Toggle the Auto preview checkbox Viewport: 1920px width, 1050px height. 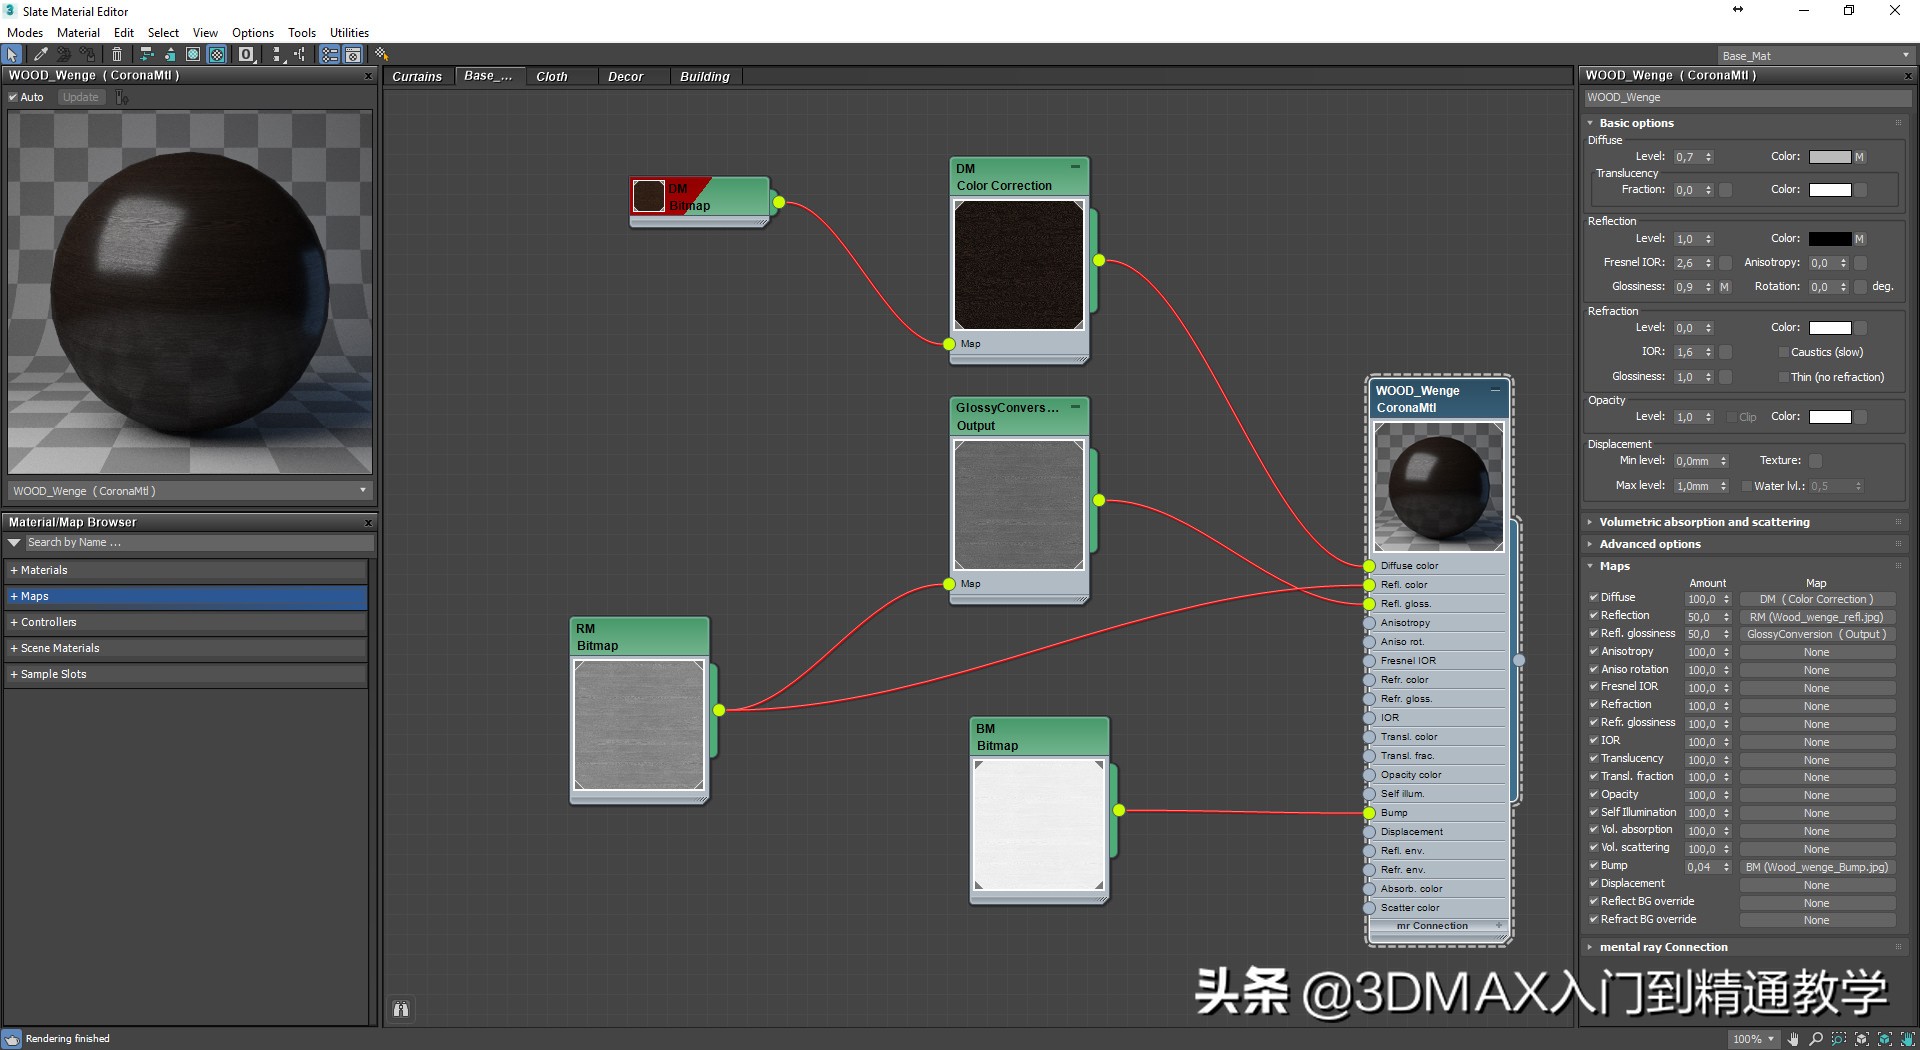click(x=14, y=98)
